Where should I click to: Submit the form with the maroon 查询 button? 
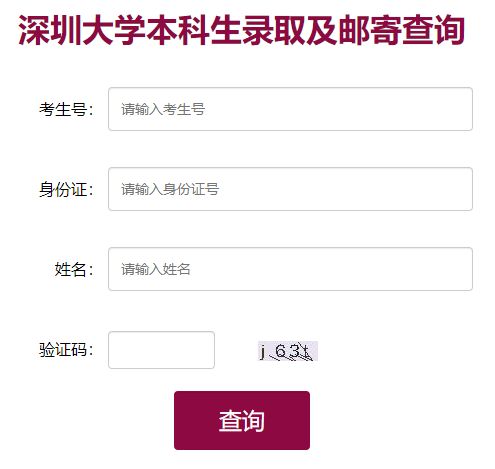pyautogui.click(x=242, y=420)
